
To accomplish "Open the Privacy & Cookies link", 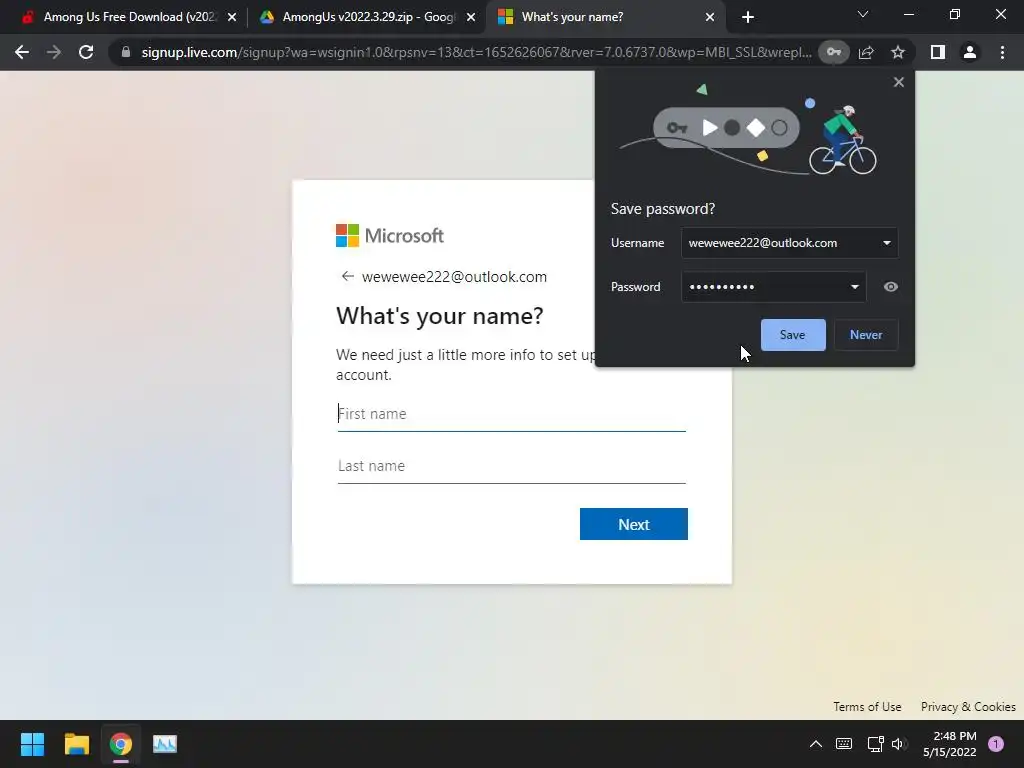I will click(968, 707).
